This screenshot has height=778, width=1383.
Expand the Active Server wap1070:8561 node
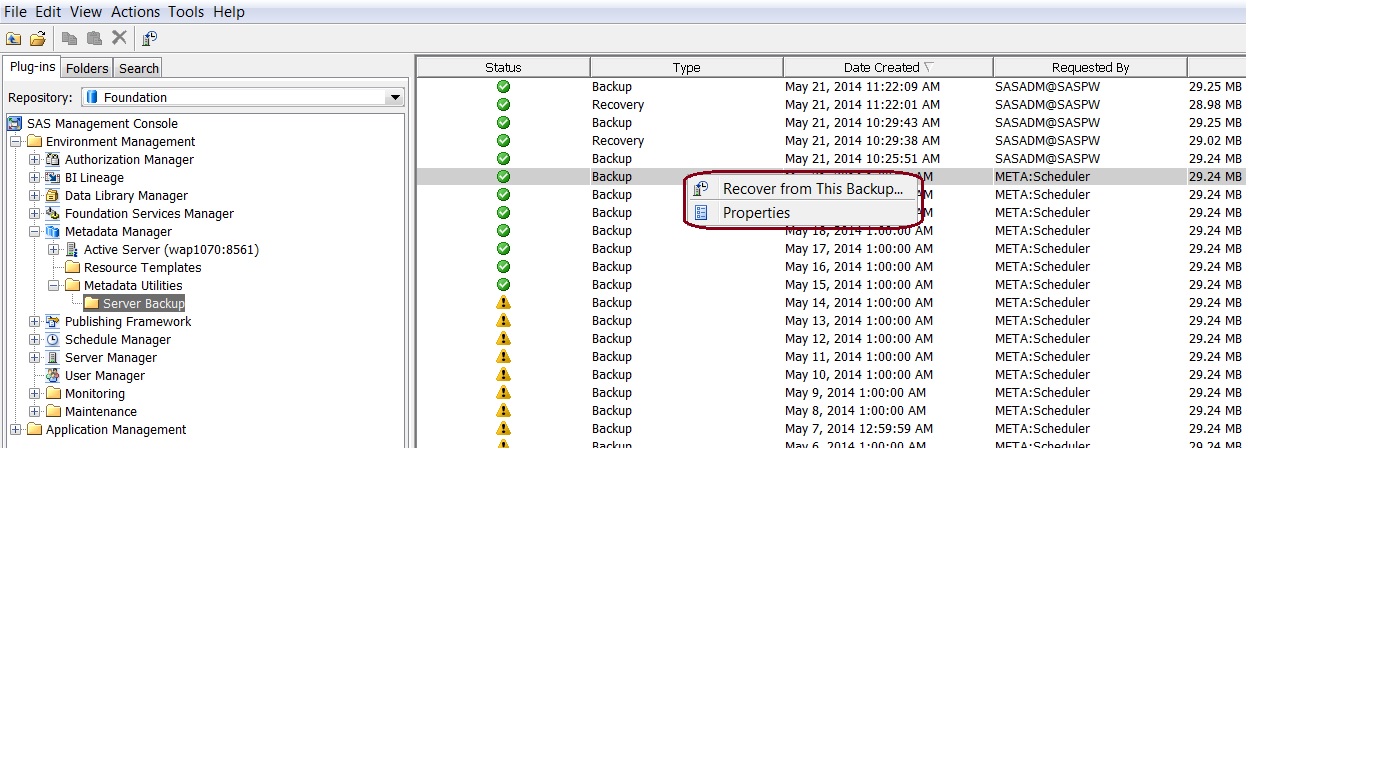[x=56, y=249]
